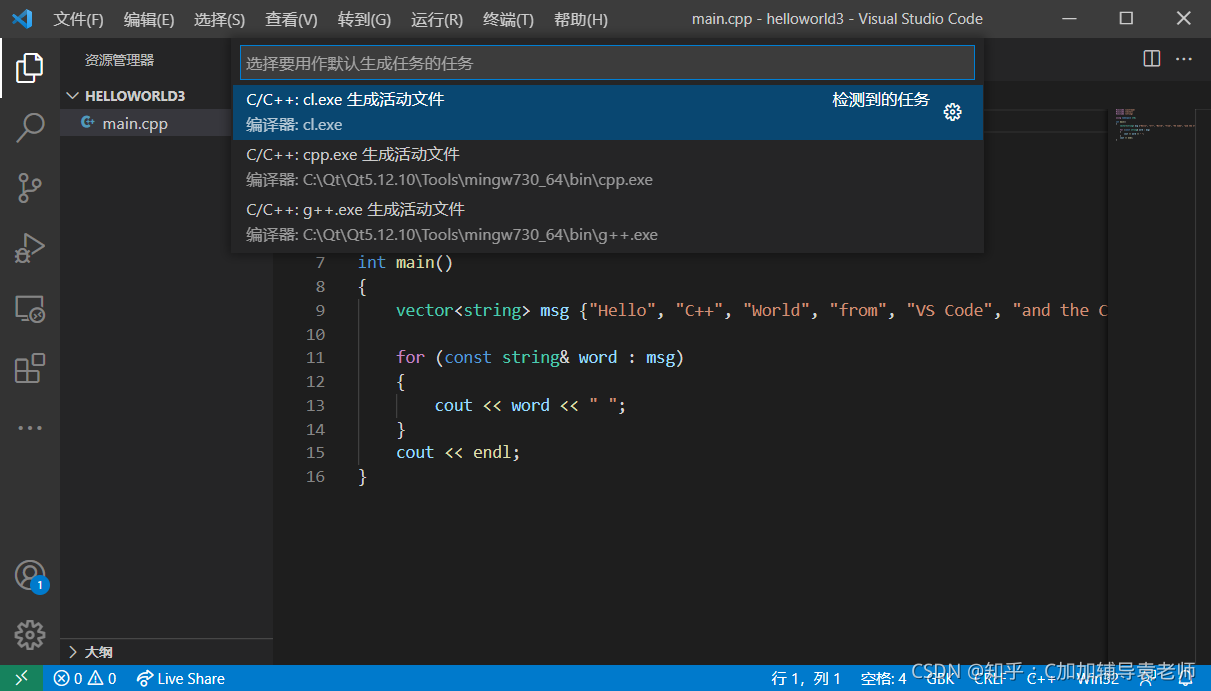Show additional views ellipsis in activity bar
This screenshot has height=691, width=1211.
(x=30, y=428)
